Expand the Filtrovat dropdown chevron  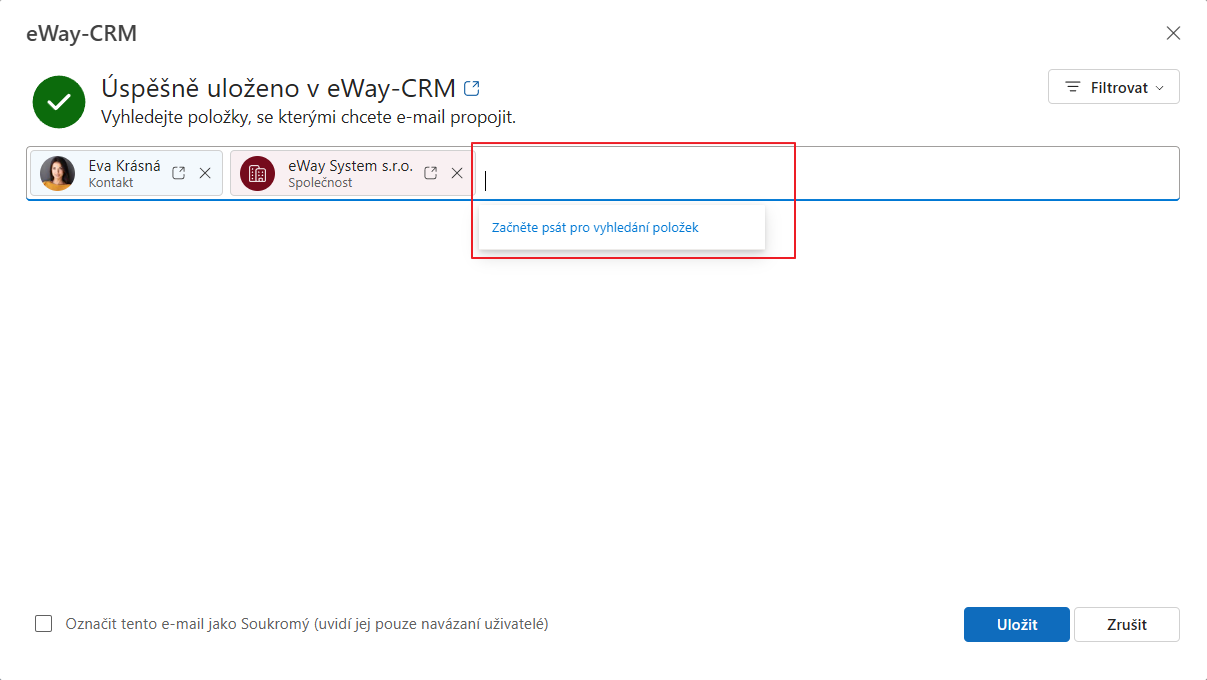[x=1160, y=88]
